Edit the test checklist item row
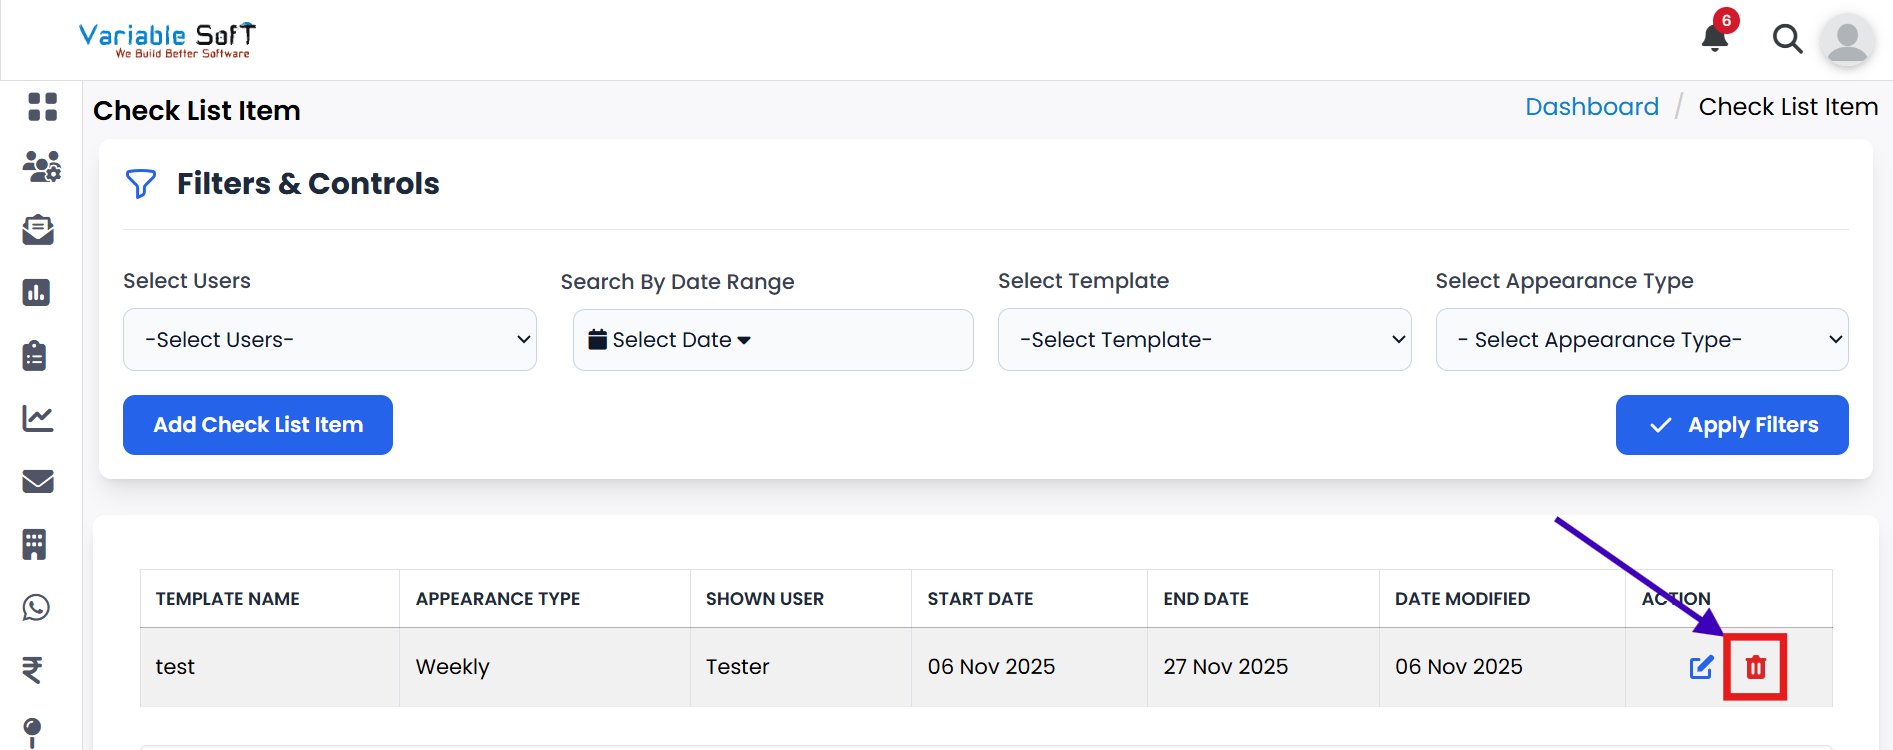The width and height of the screenshot is (1893, 750). [x=1701, y=667]
